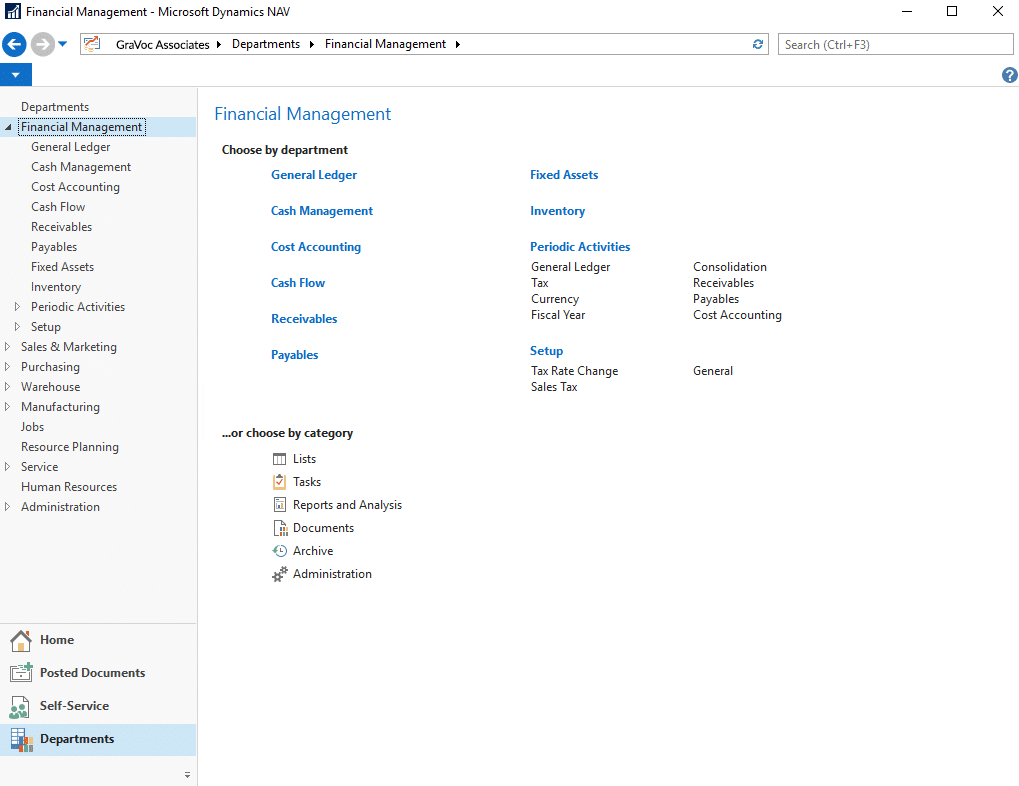Go back with the blue back arrow
1019x786 pixels.
14,44
